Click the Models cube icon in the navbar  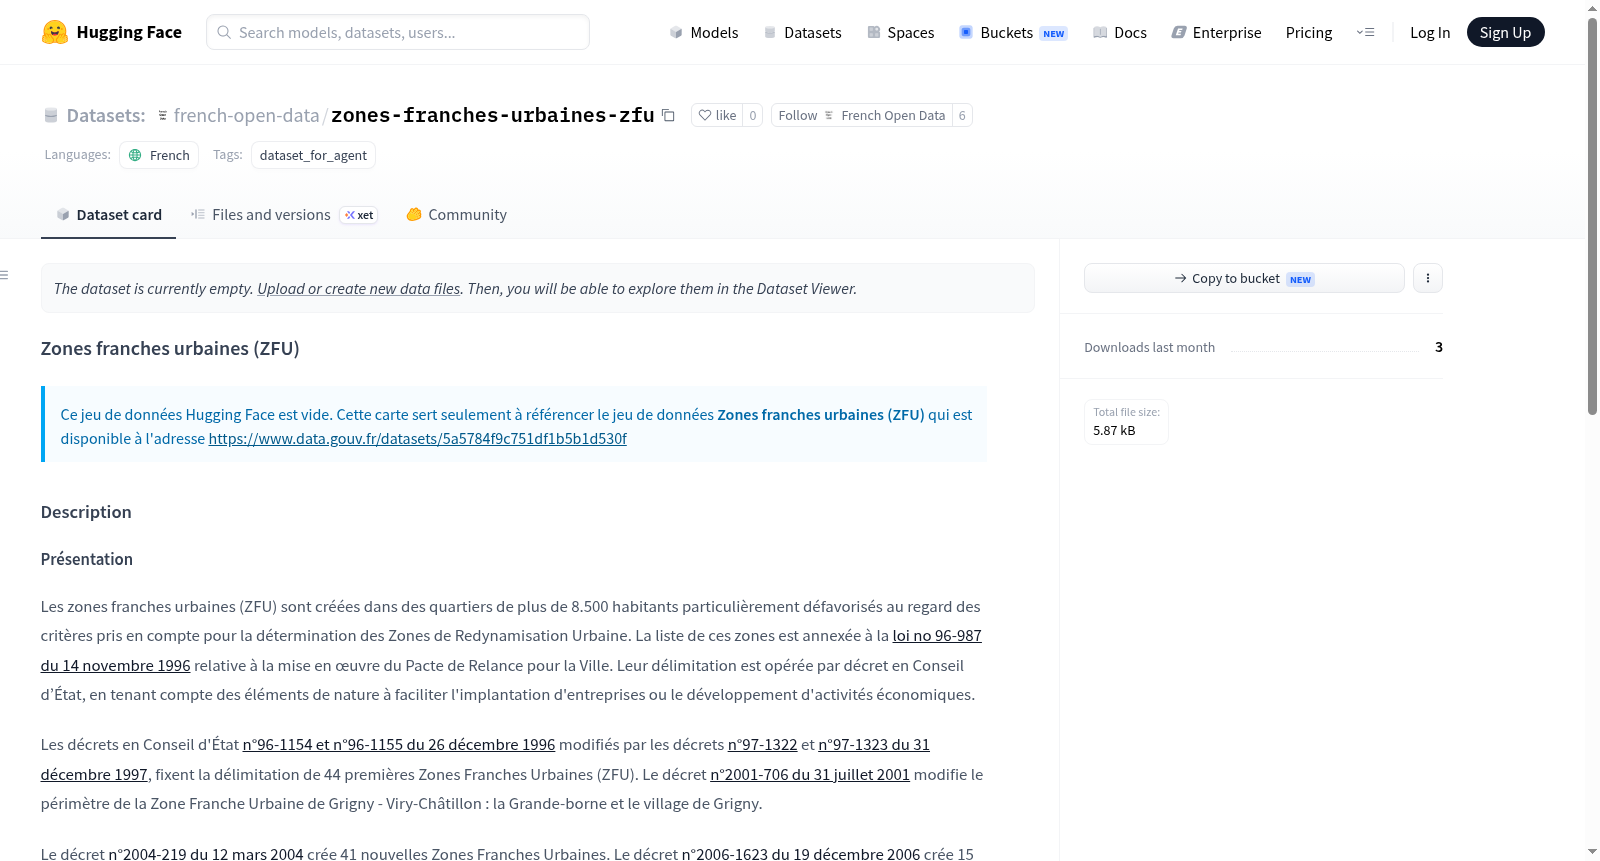coord(676,32)
